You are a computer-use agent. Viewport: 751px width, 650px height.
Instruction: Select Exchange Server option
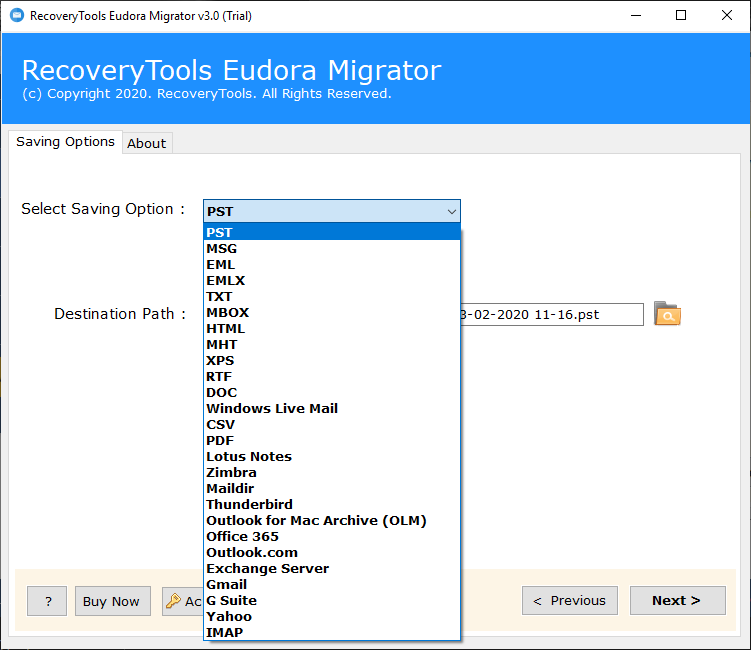331,568
